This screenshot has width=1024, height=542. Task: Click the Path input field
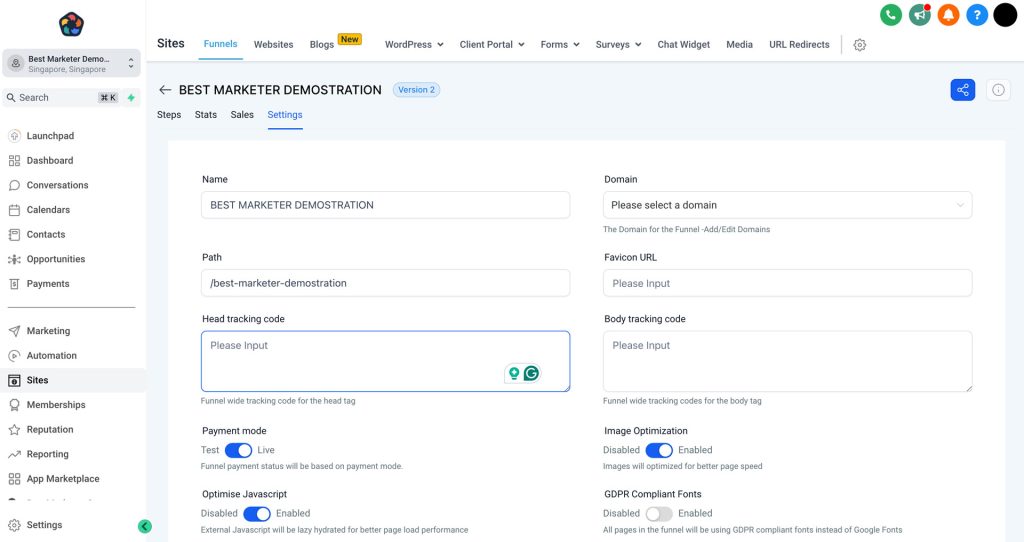385,283
